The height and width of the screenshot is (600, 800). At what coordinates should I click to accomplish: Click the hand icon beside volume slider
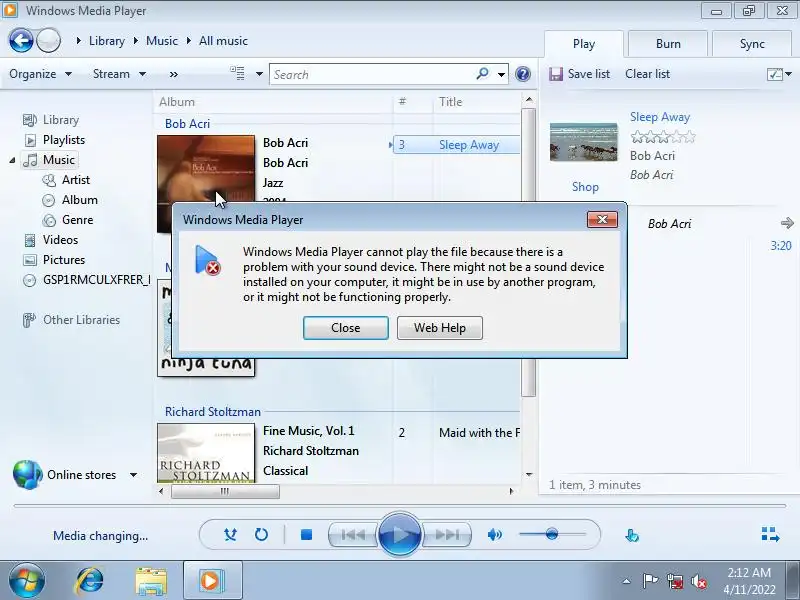pyautogui.click(x=632, y=535)
